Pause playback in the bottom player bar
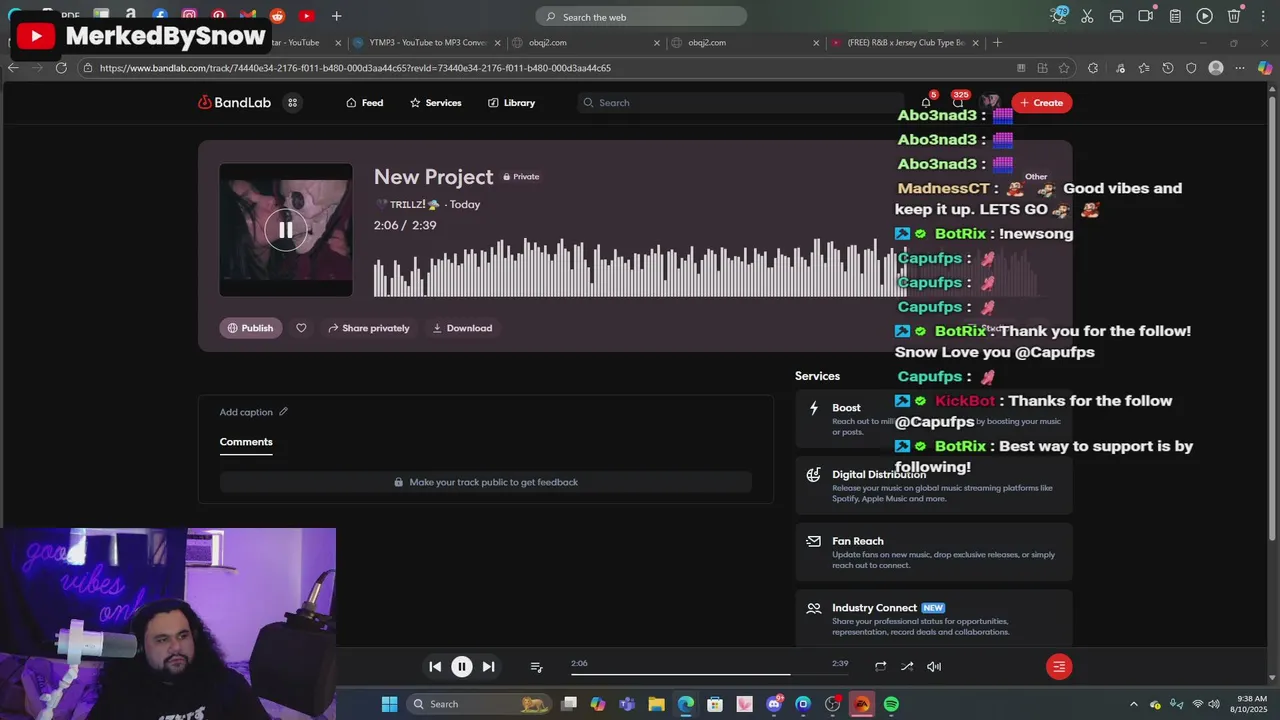Screen dimensions: 1280x720 [x=462, y=667]
